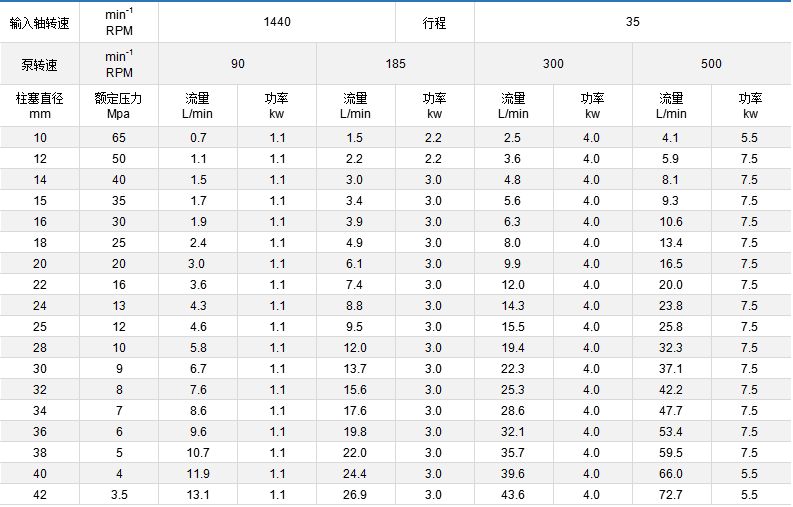Click the 0.7 flow value cell

[198, 138]
